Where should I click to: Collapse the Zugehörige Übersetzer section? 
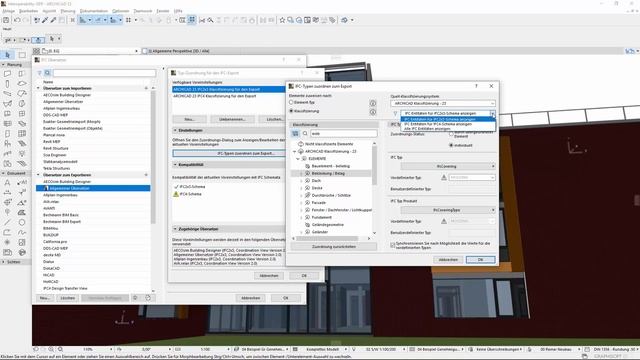point(176,229)
